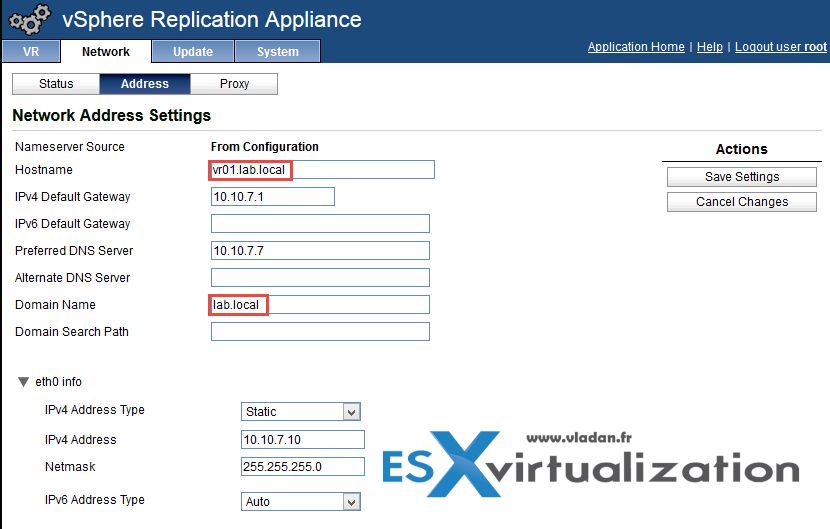Click the Cancel Changes button
Image resolution: width=830 pixels, height=529 pixels.
pos(742,202)
